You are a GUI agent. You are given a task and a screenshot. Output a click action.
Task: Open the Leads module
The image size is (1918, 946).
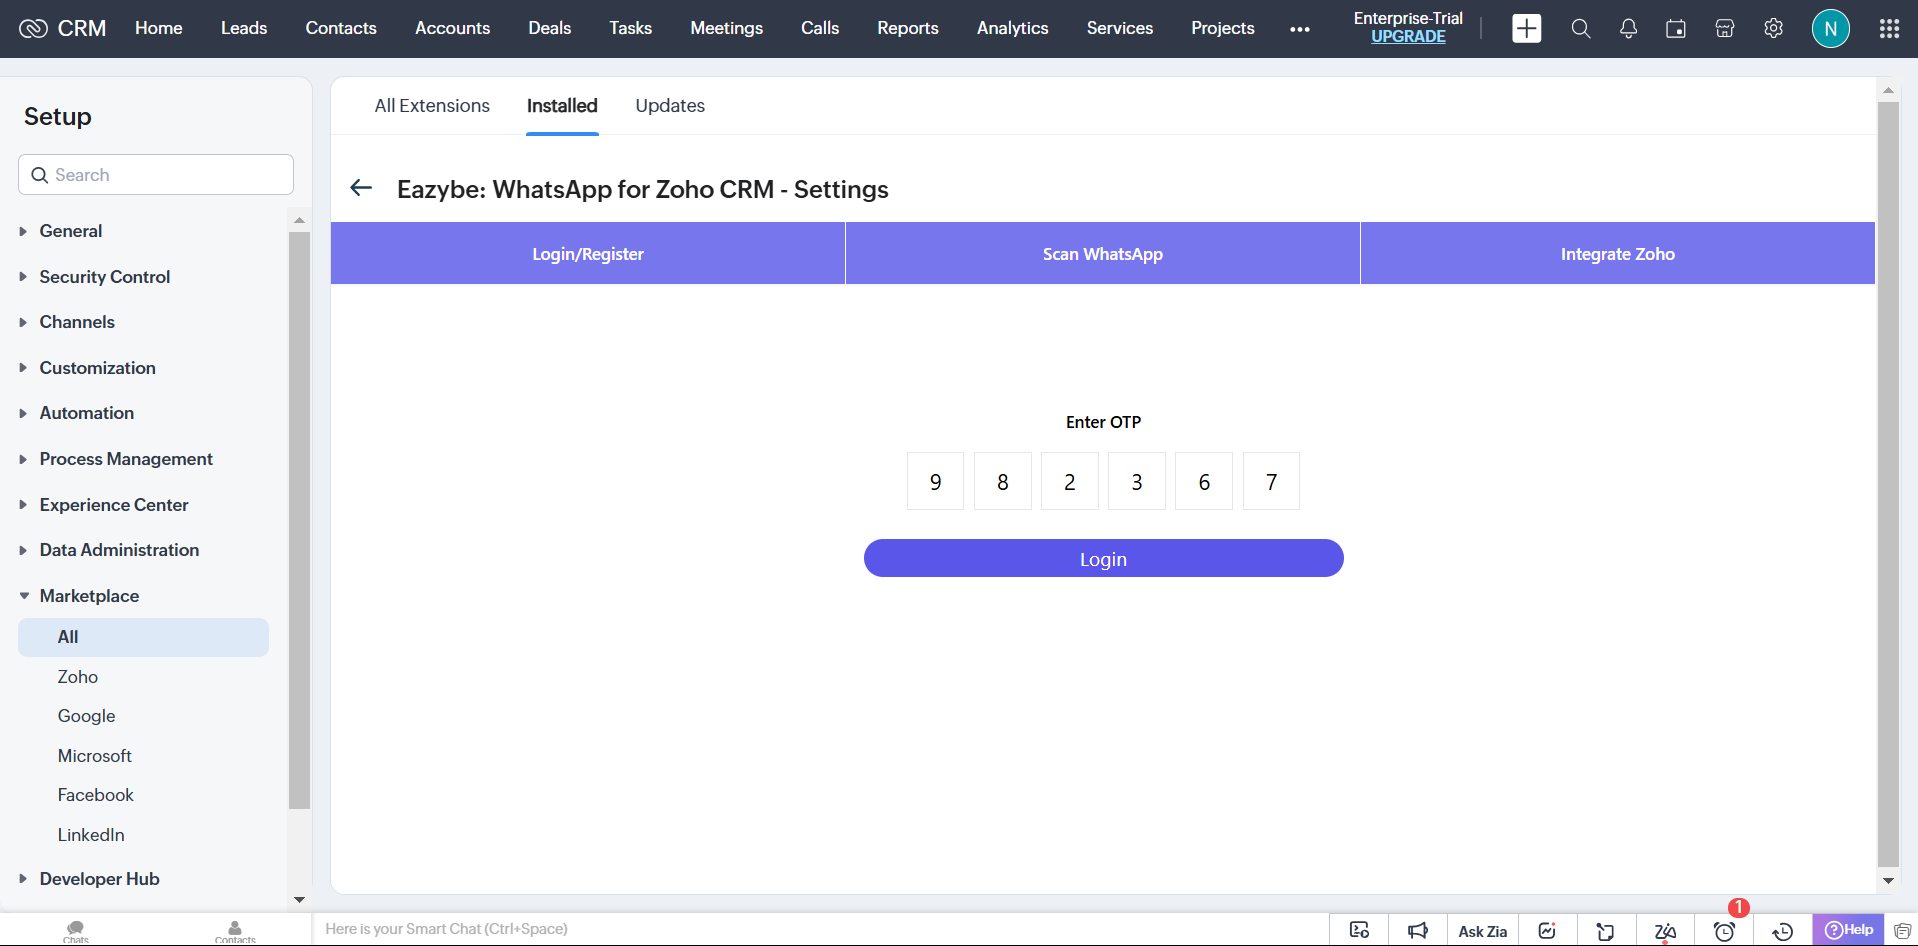click(244, 28)
